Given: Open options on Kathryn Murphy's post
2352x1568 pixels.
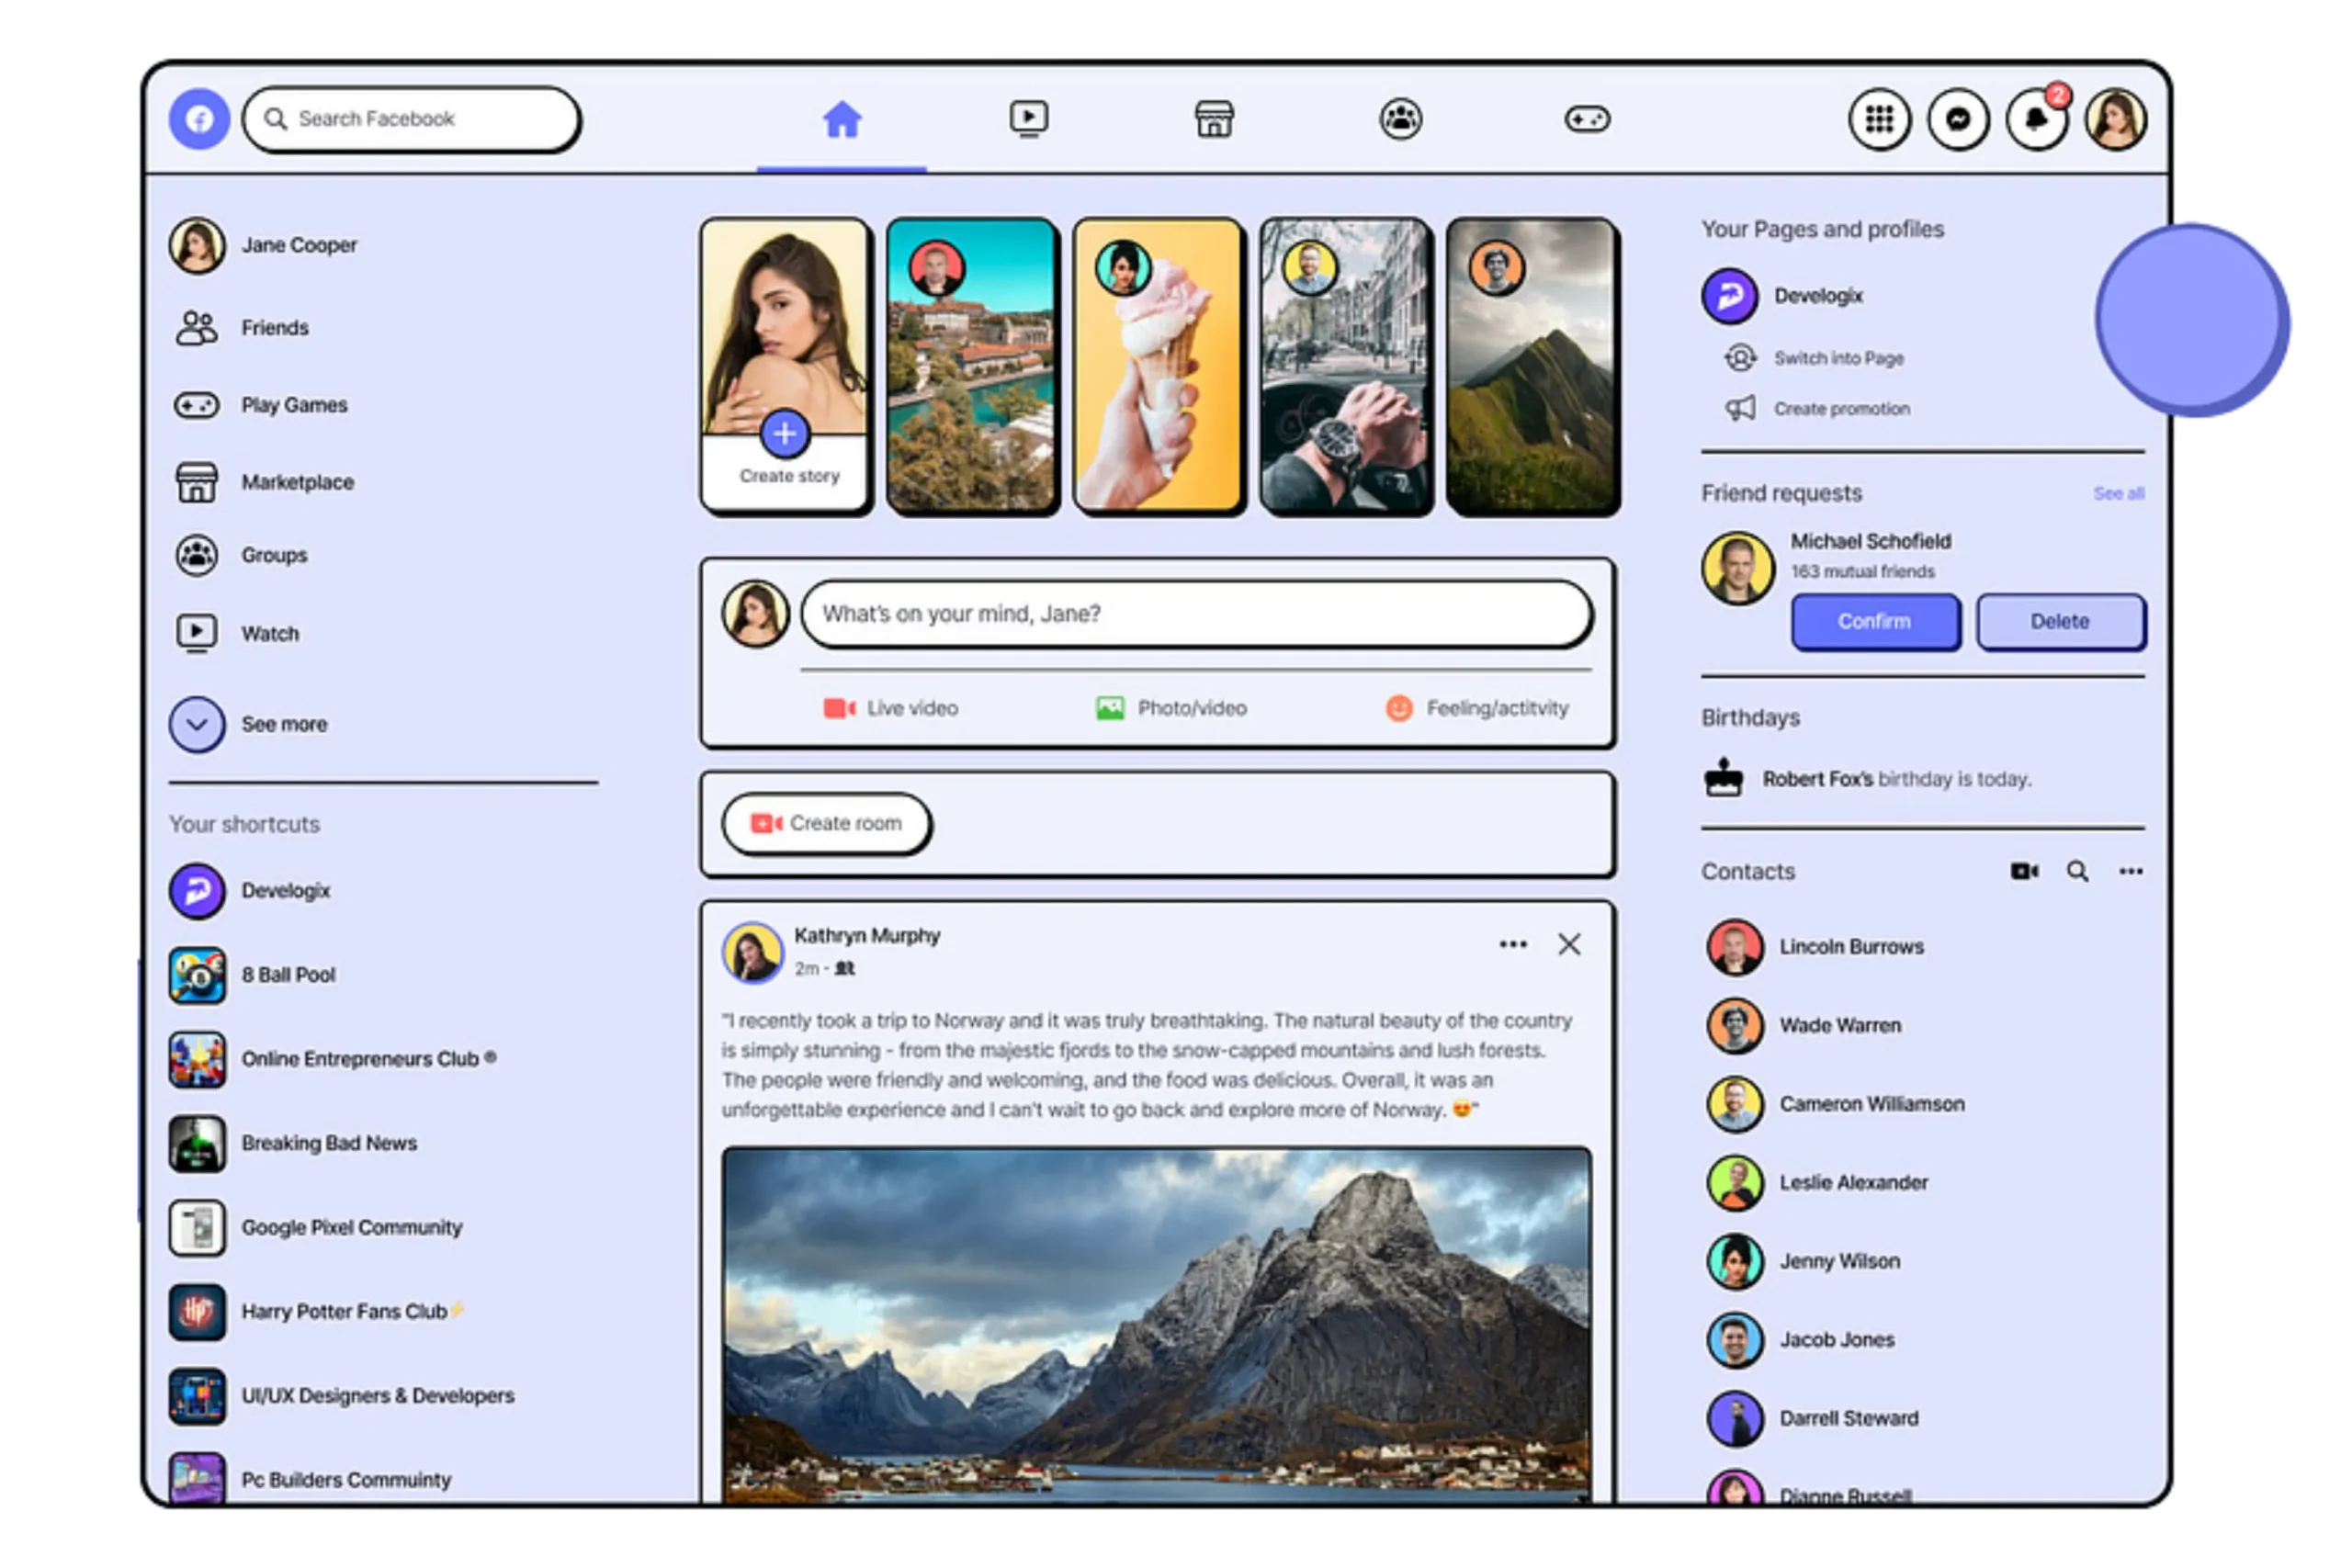Looking at the screenshot, I should (1513, 943).
